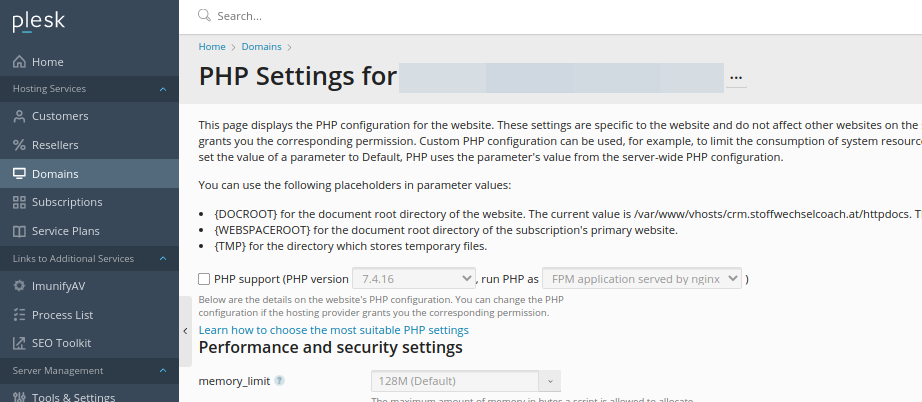
Task: Click the memory_limit label text
Action: point(234,381)
